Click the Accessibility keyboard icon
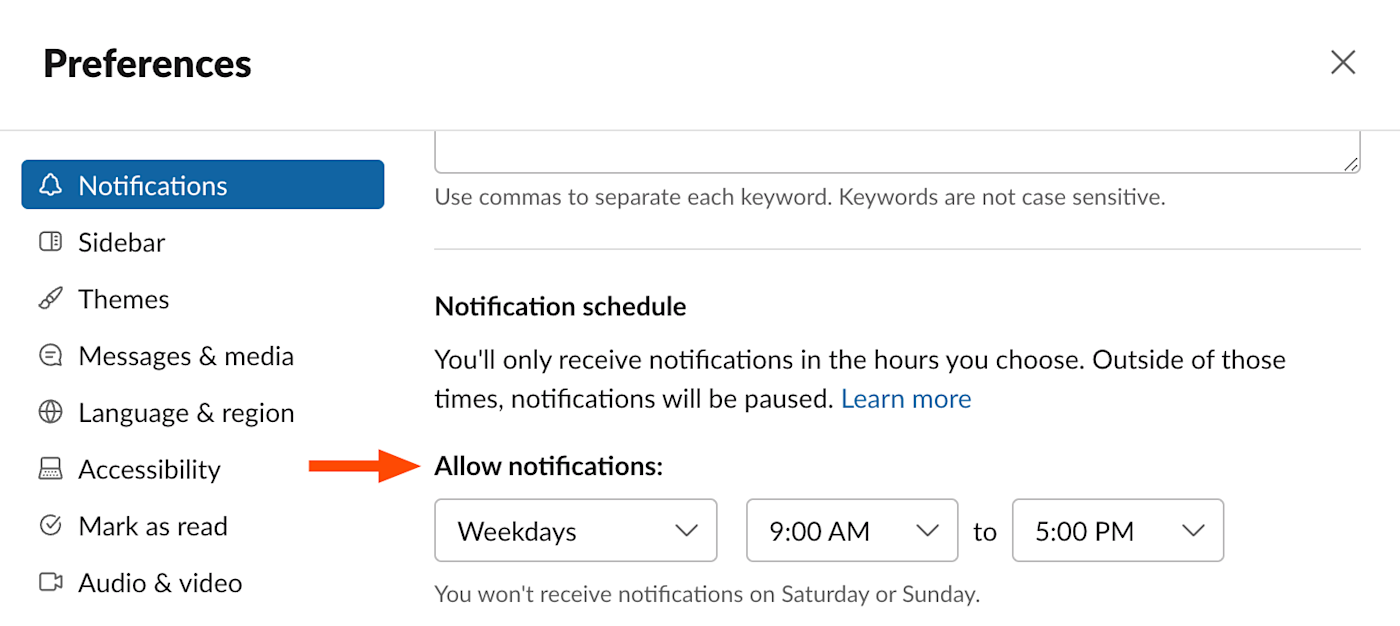The image size is (1400, 626). (50, 469)
